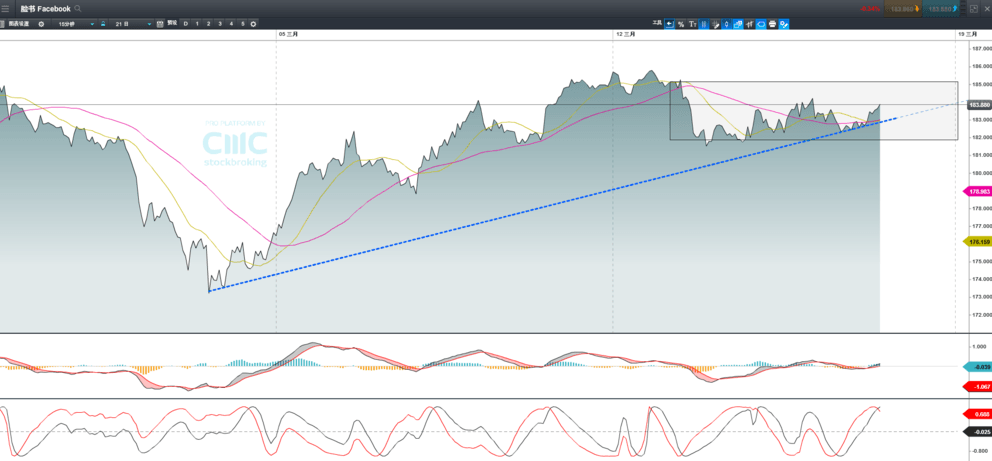Open the hamburger menu beside Facebook title
The height and width of the screenshot is (461, 992).
5,8
